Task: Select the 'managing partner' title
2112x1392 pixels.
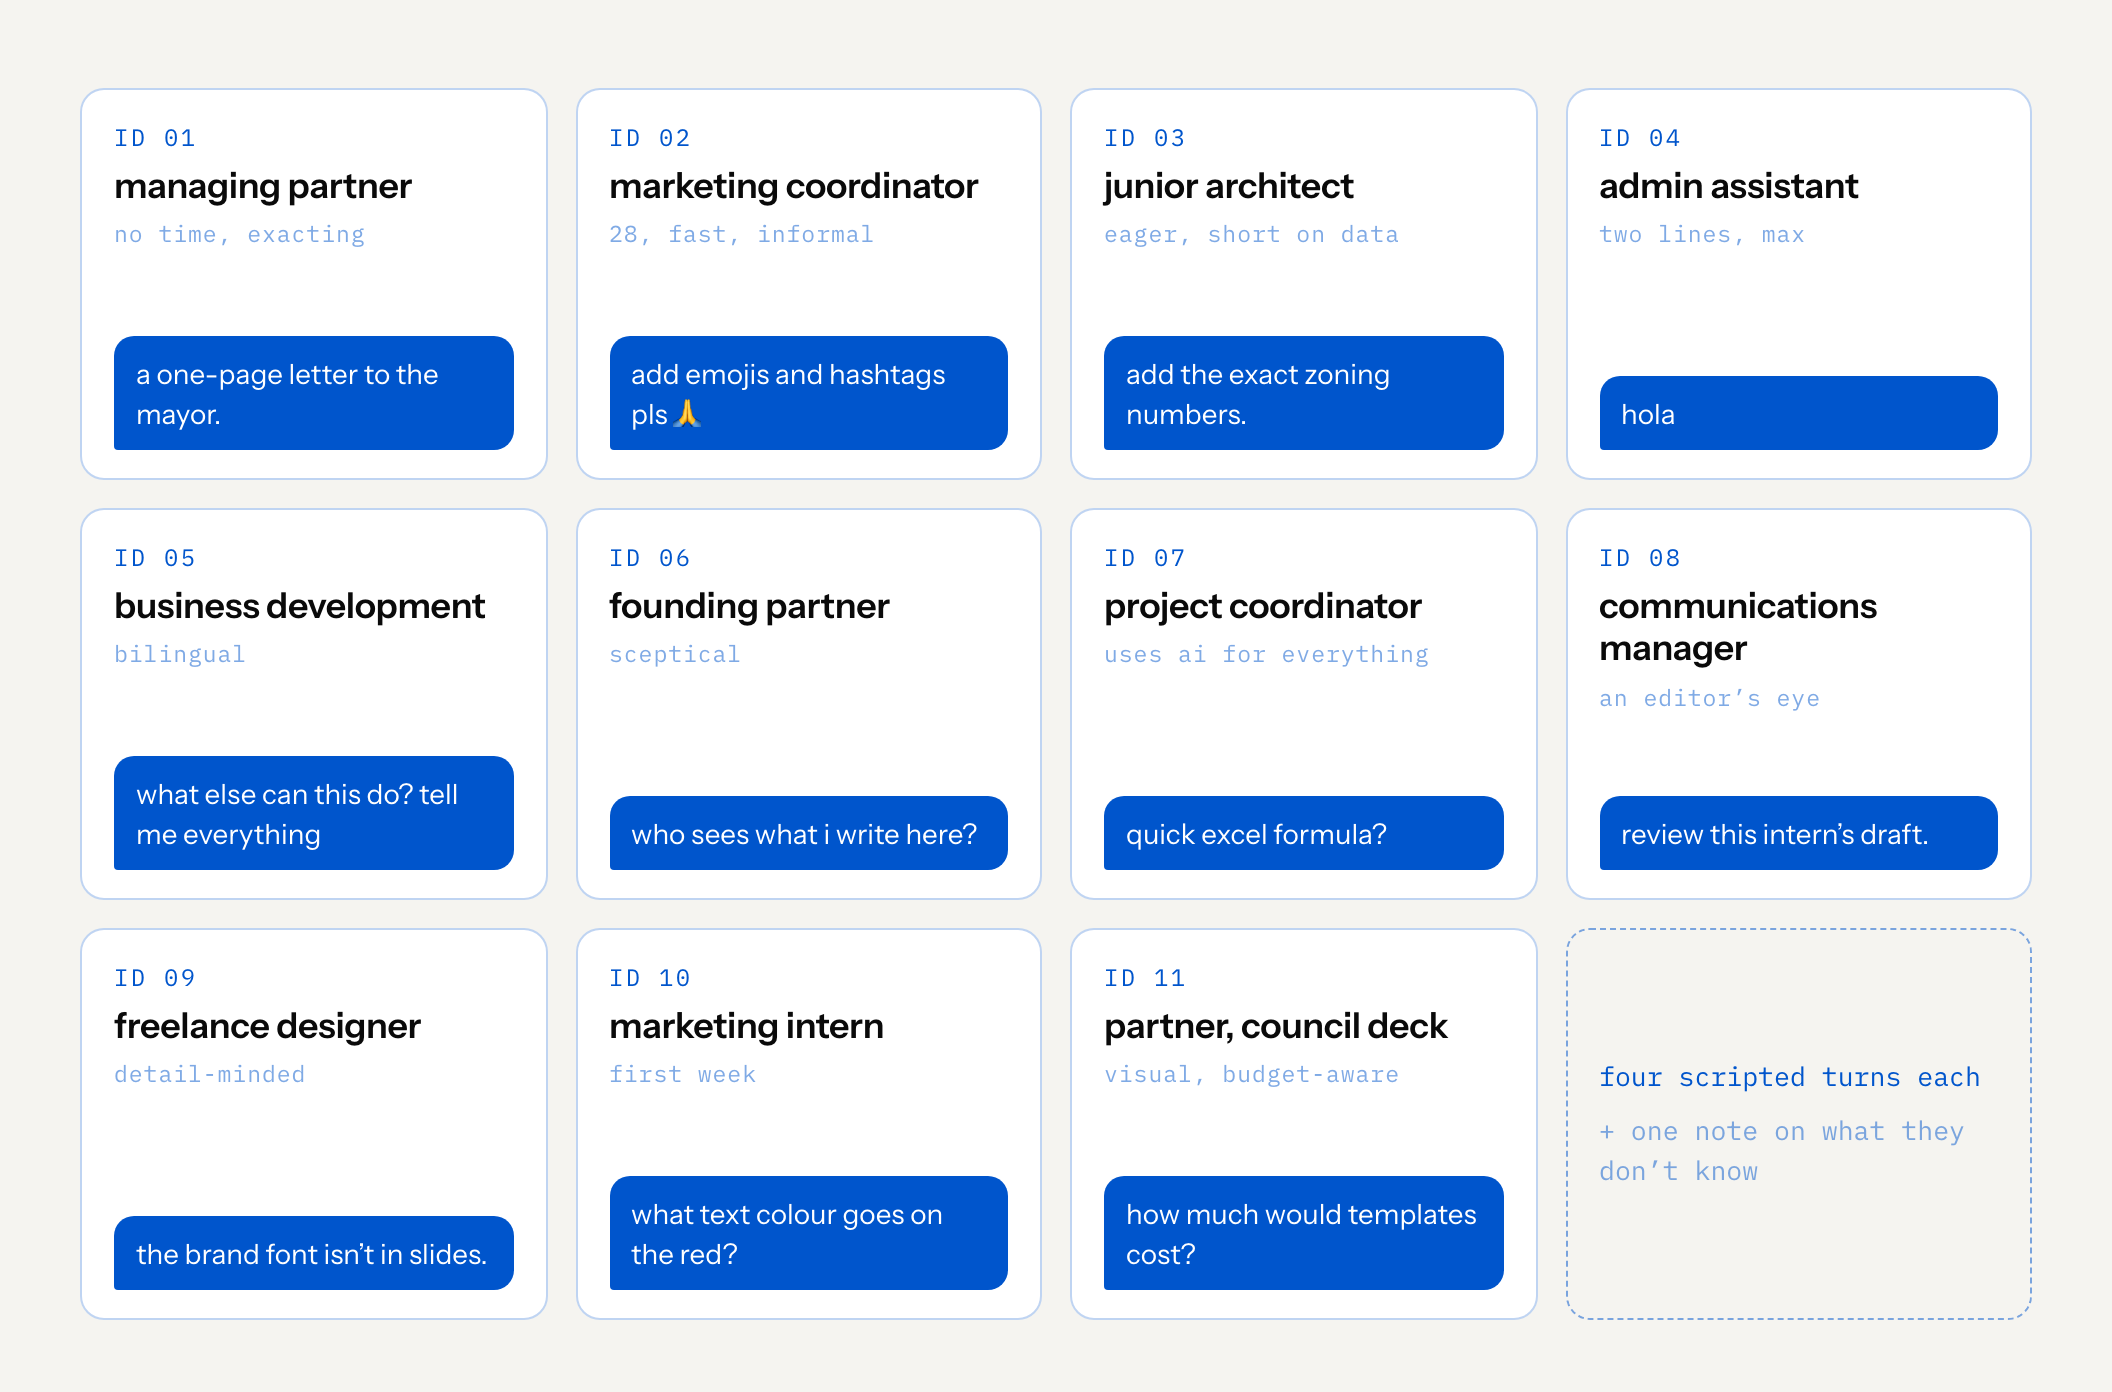Action: (263, 187)
